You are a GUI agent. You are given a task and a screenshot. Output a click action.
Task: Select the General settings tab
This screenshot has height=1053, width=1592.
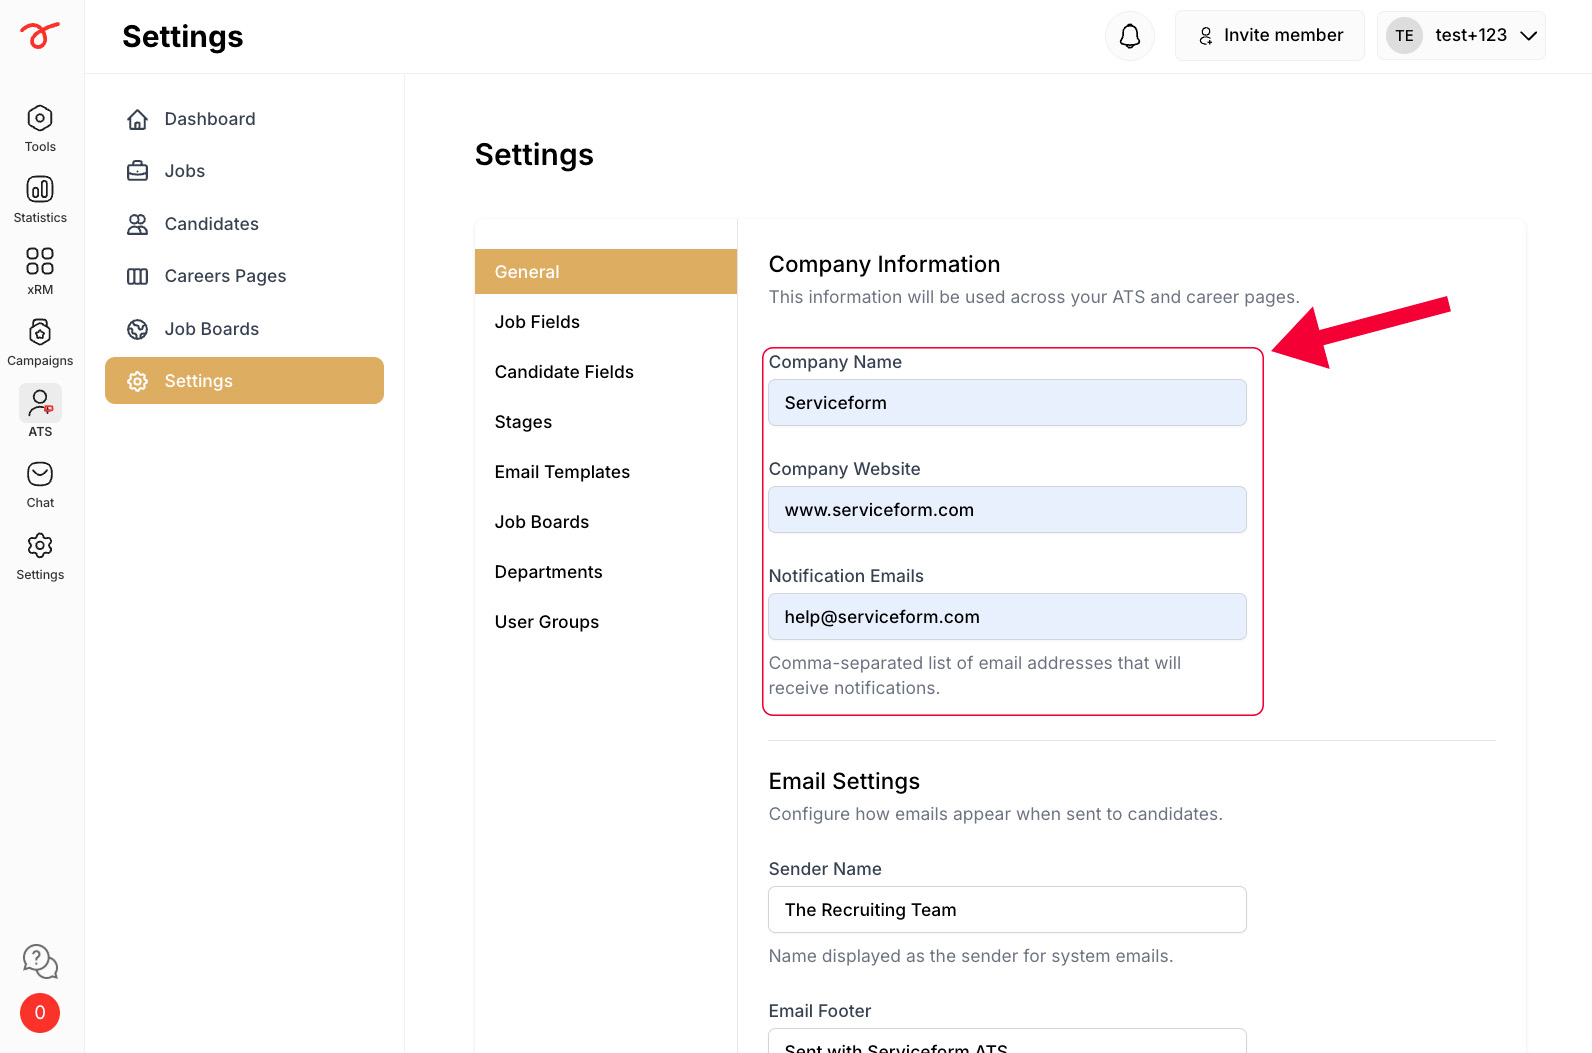point(606,272)
